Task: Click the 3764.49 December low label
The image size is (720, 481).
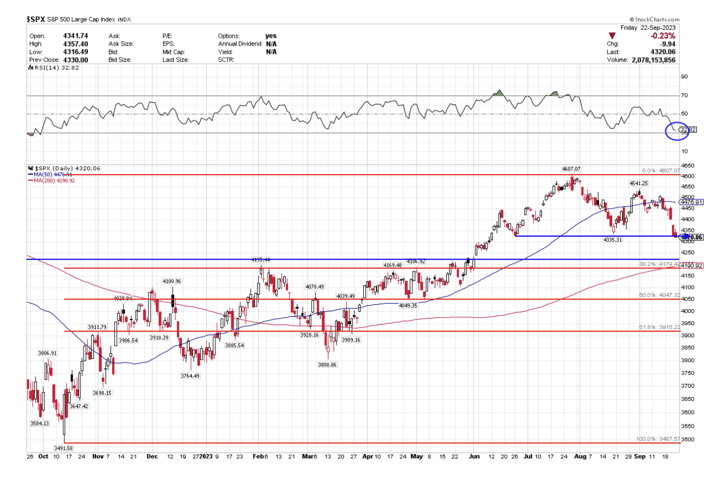Action: coord(190,376)
